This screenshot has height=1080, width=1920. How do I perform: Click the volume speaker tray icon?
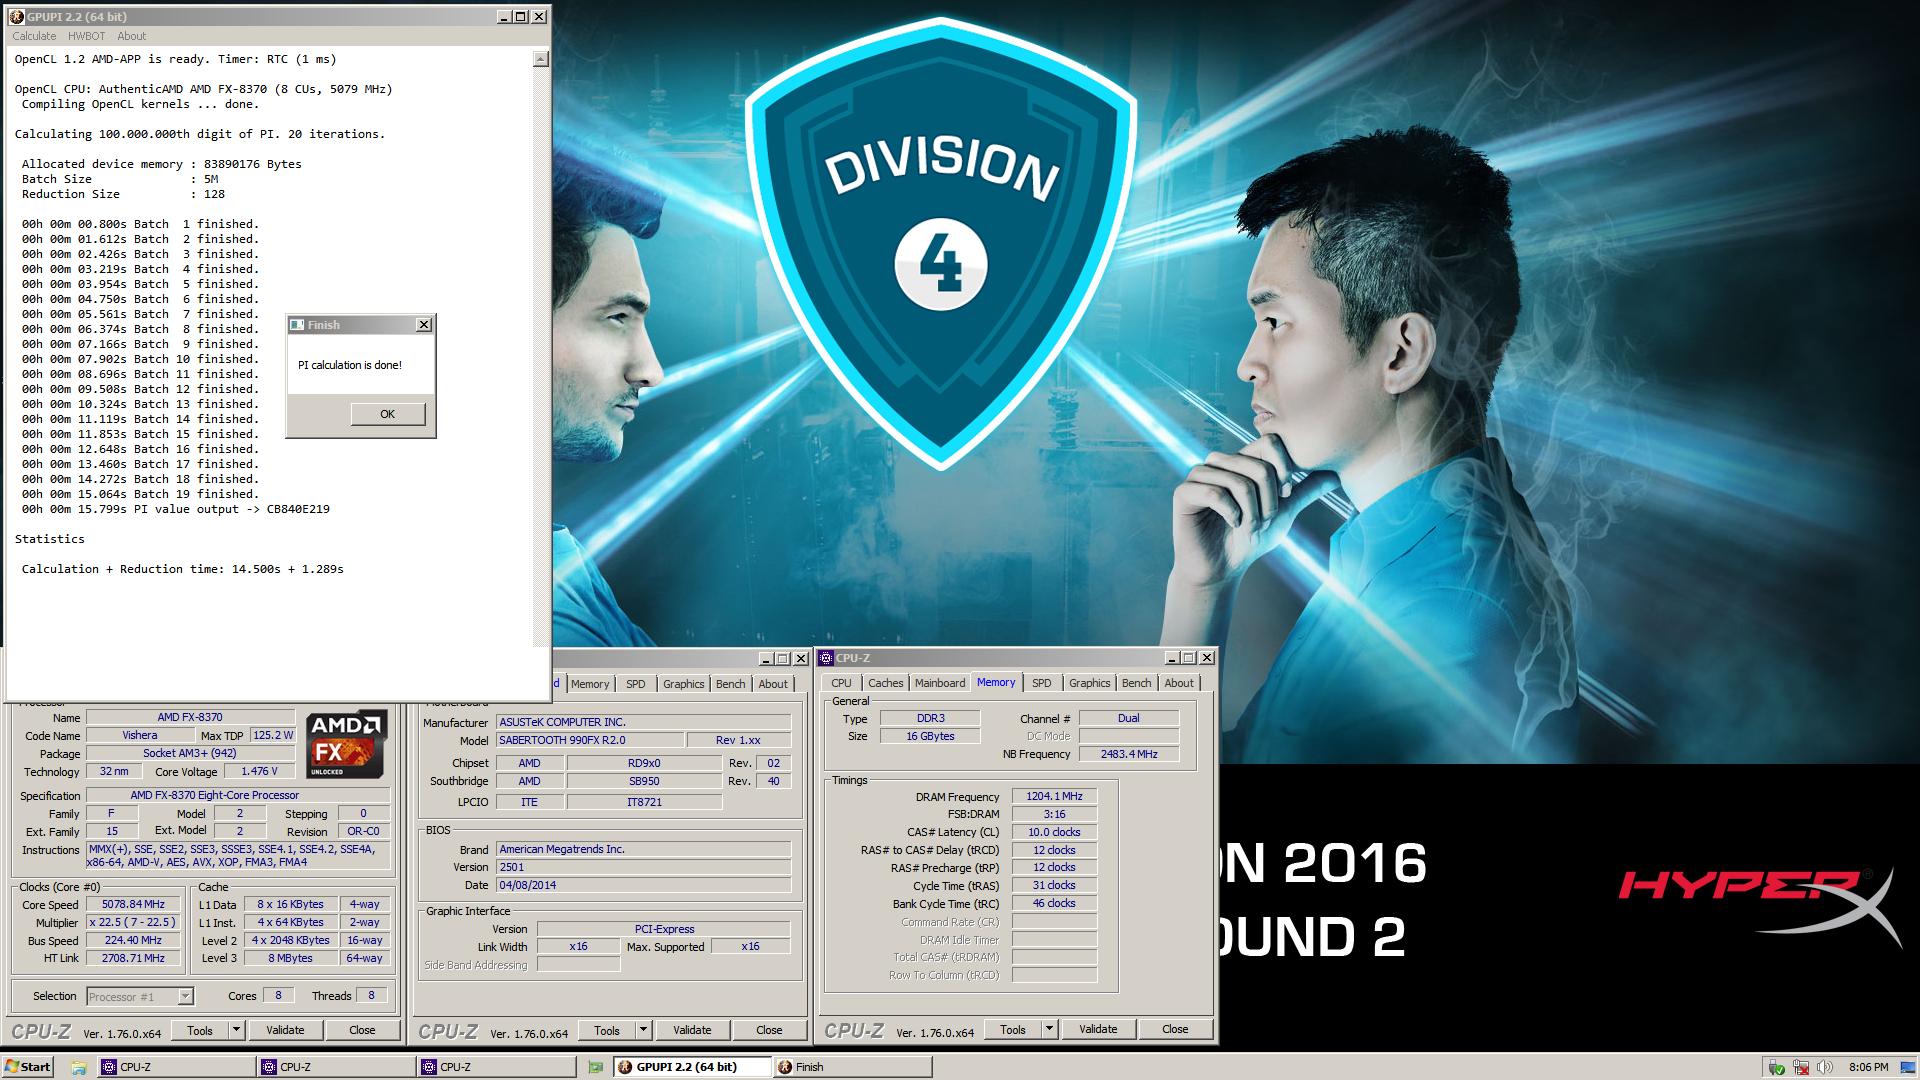coord(1825,1067)
